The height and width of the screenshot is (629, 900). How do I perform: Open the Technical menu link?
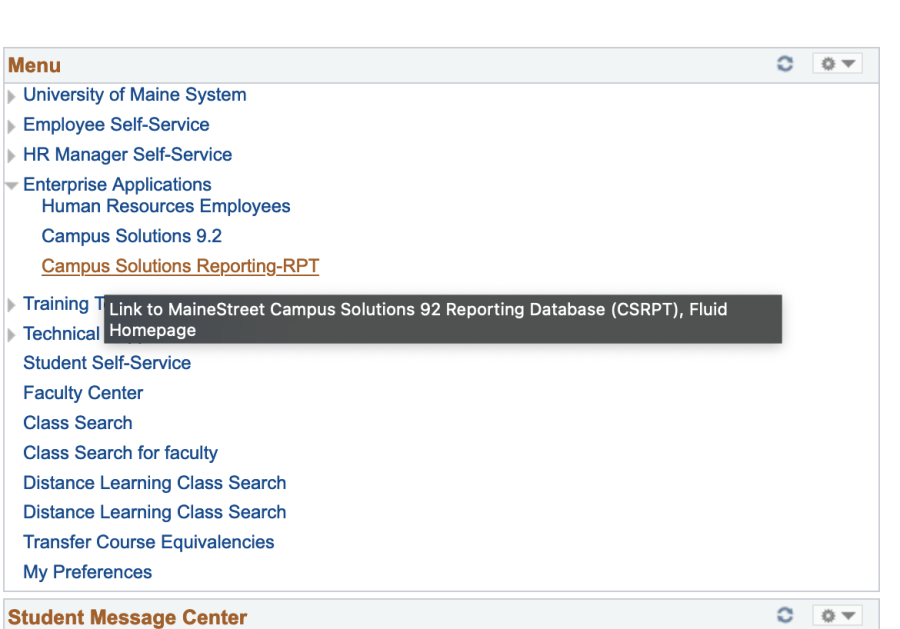[62, 333]
